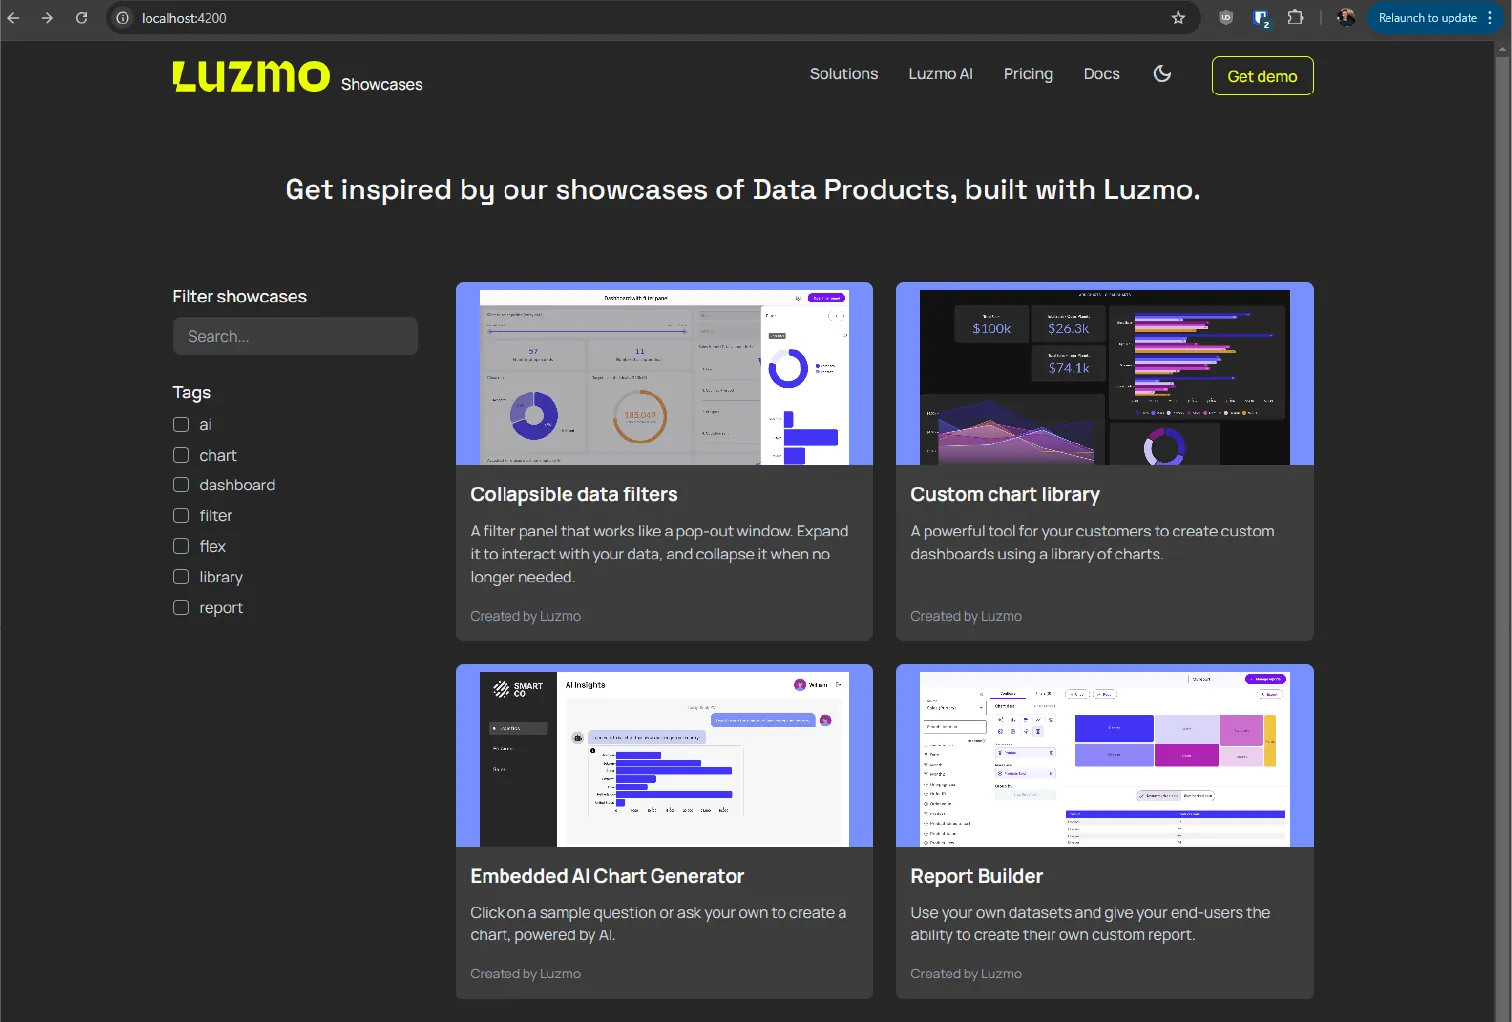
Task: Open the Collapsible data filters thumbnail
Action: click(x=664, y=374)
